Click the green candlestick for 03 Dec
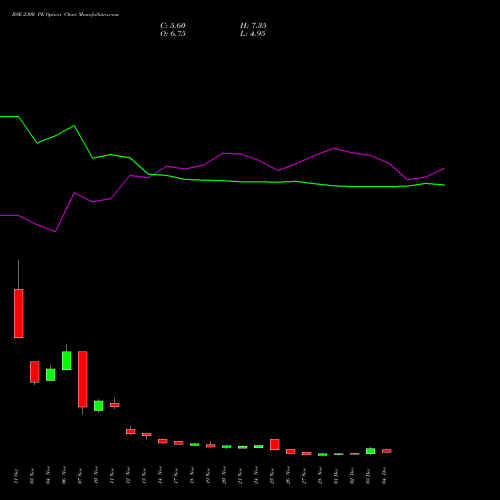 click(x=371, y=451)
